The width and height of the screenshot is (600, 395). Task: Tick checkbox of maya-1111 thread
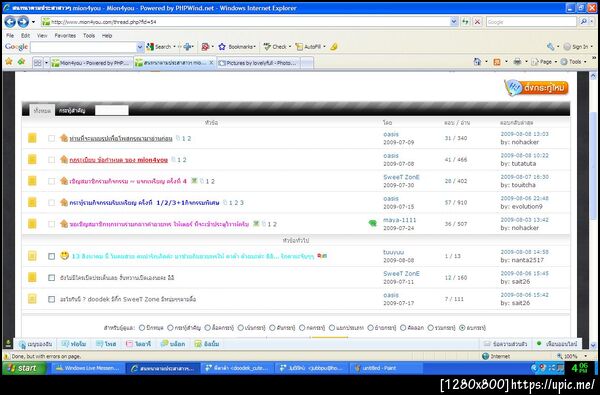click(x=51, y=224)
